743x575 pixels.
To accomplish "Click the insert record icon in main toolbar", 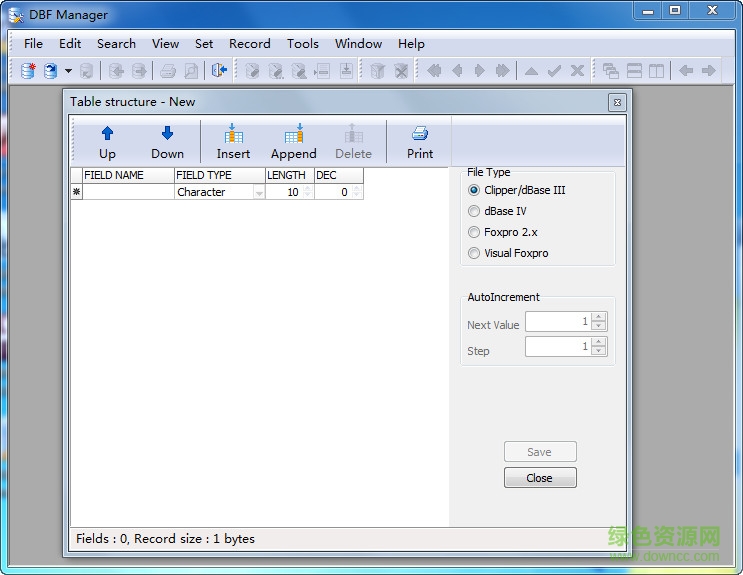I will (322, 71).
